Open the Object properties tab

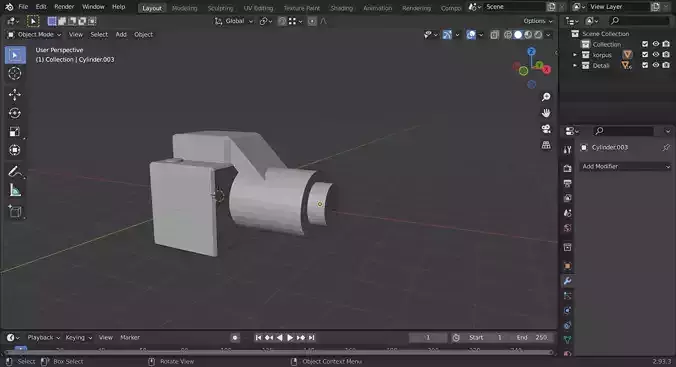(567, 266)
